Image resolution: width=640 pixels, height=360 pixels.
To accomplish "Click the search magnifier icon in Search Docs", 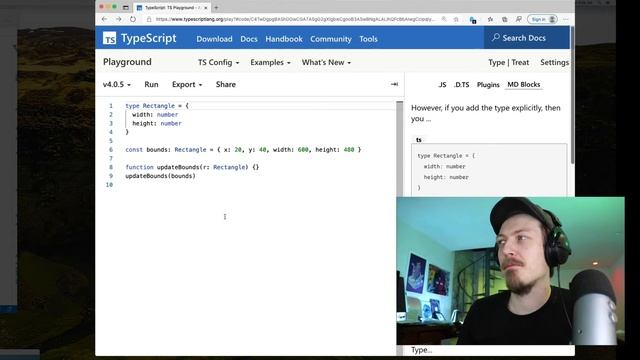I will [496, 38].
